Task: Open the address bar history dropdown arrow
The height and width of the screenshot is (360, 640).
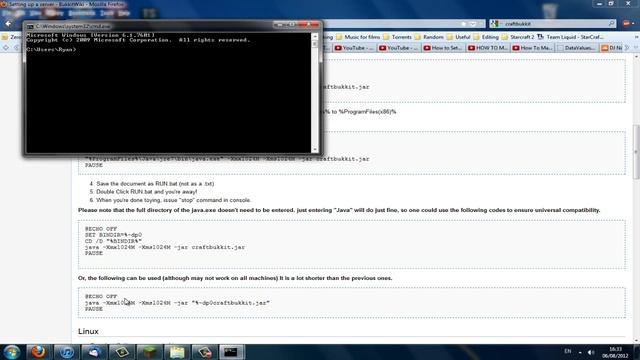Action: 473,24
